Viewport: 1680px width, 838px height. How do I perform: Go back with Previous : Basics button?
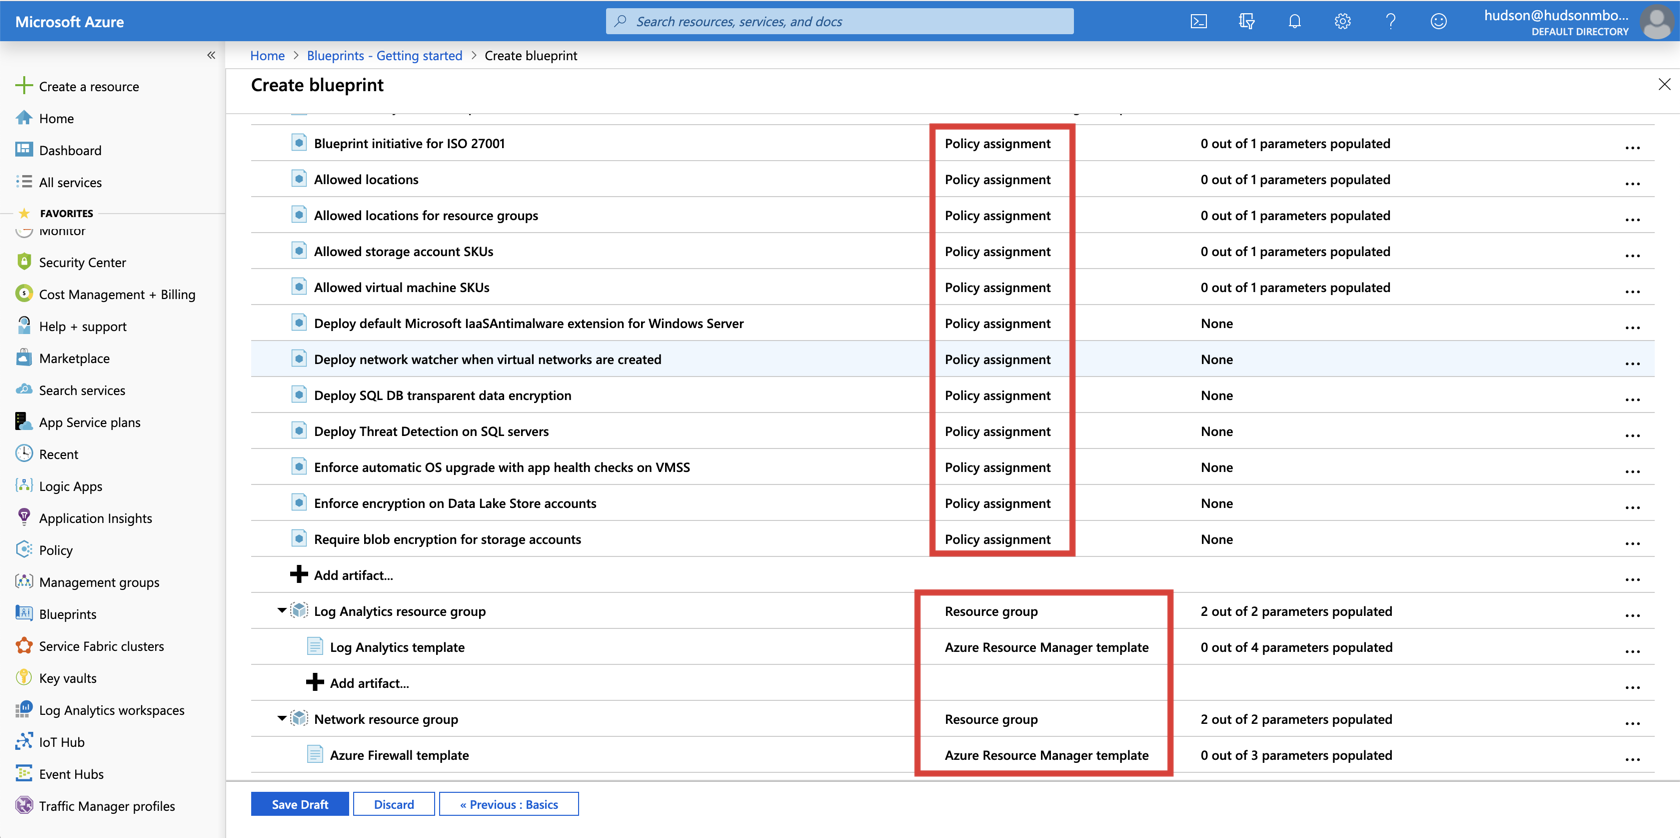point(509,804)
